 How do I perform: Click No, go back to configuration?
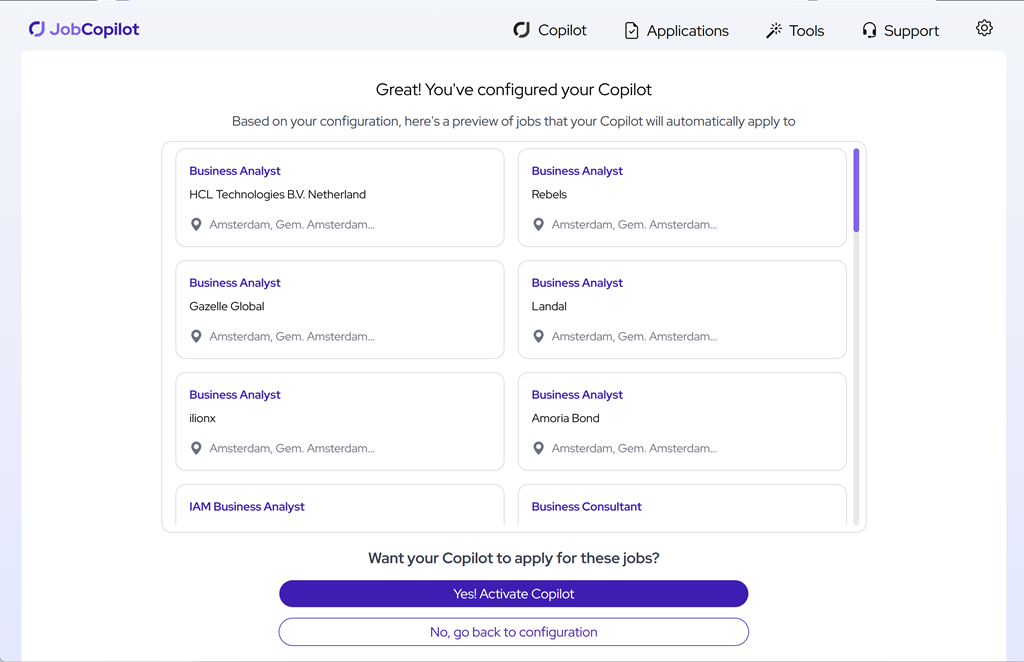click(x=513, y=632)
